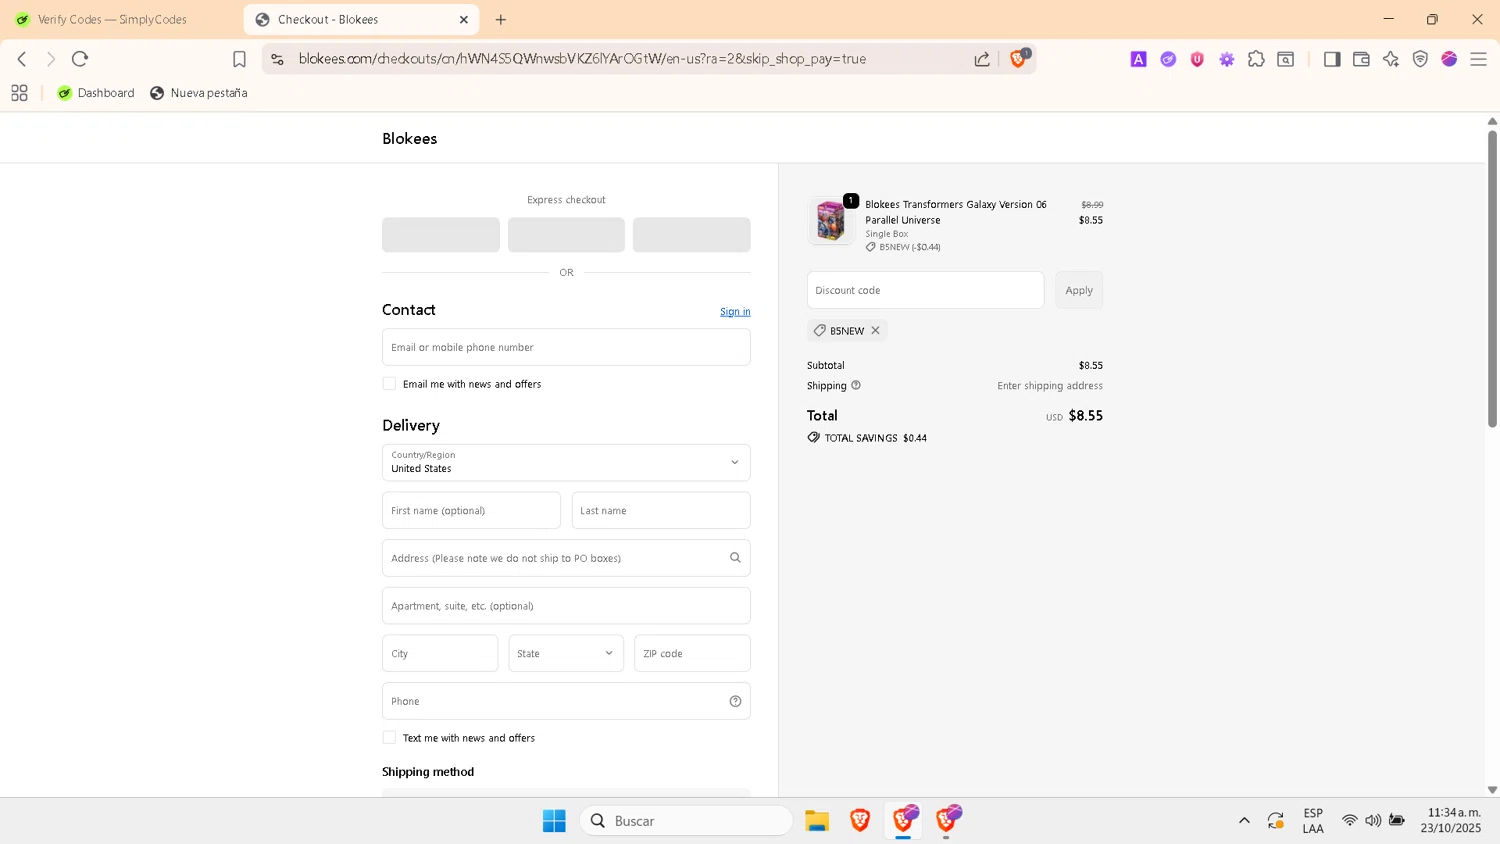Click the taskbar Buscar search box
1500x844 pixels.
686,821
